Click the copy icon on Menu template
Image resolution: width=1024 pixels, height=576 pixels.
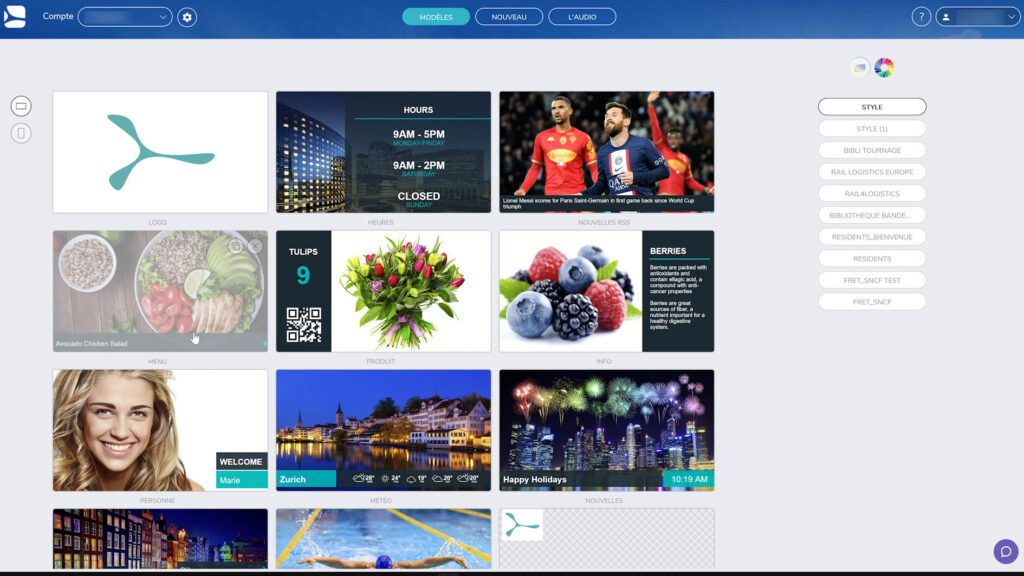point(236,246)
